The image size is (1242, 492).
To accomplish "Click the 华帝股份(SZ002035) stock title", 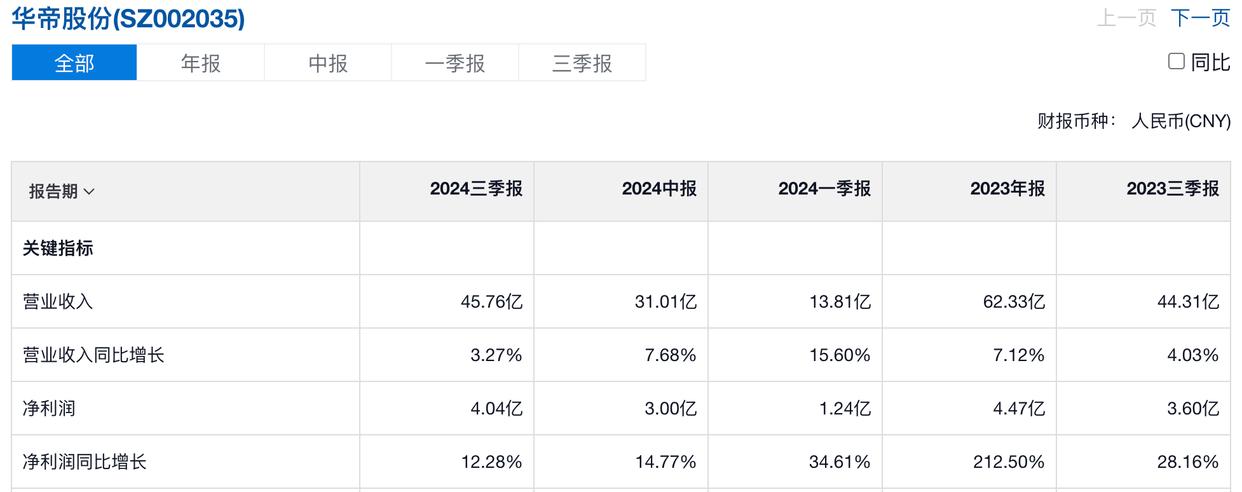I will pyautogui.click(x=128, y=18).
